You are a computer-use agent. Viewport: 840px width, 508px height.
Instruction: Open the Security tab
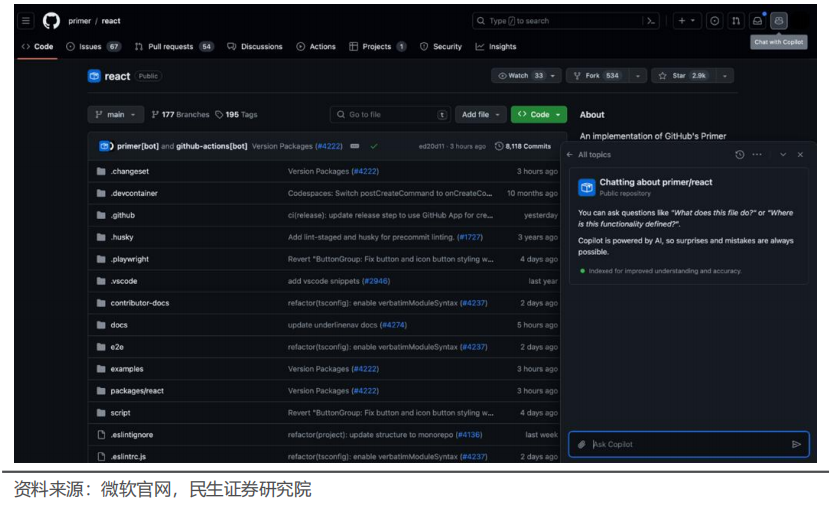click(441, 47)
